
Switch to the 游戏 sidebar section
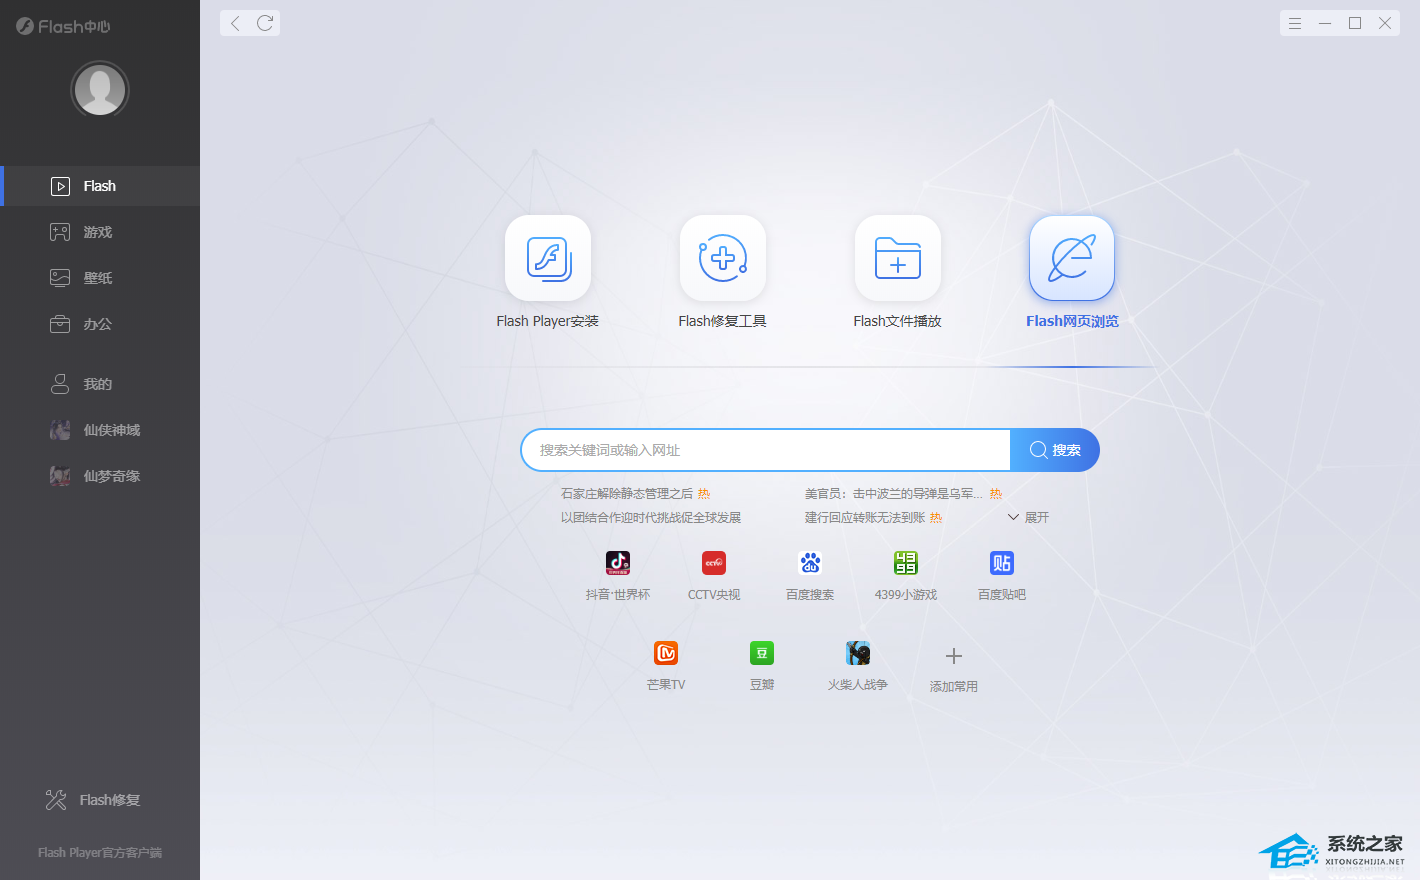pos(100,232)
